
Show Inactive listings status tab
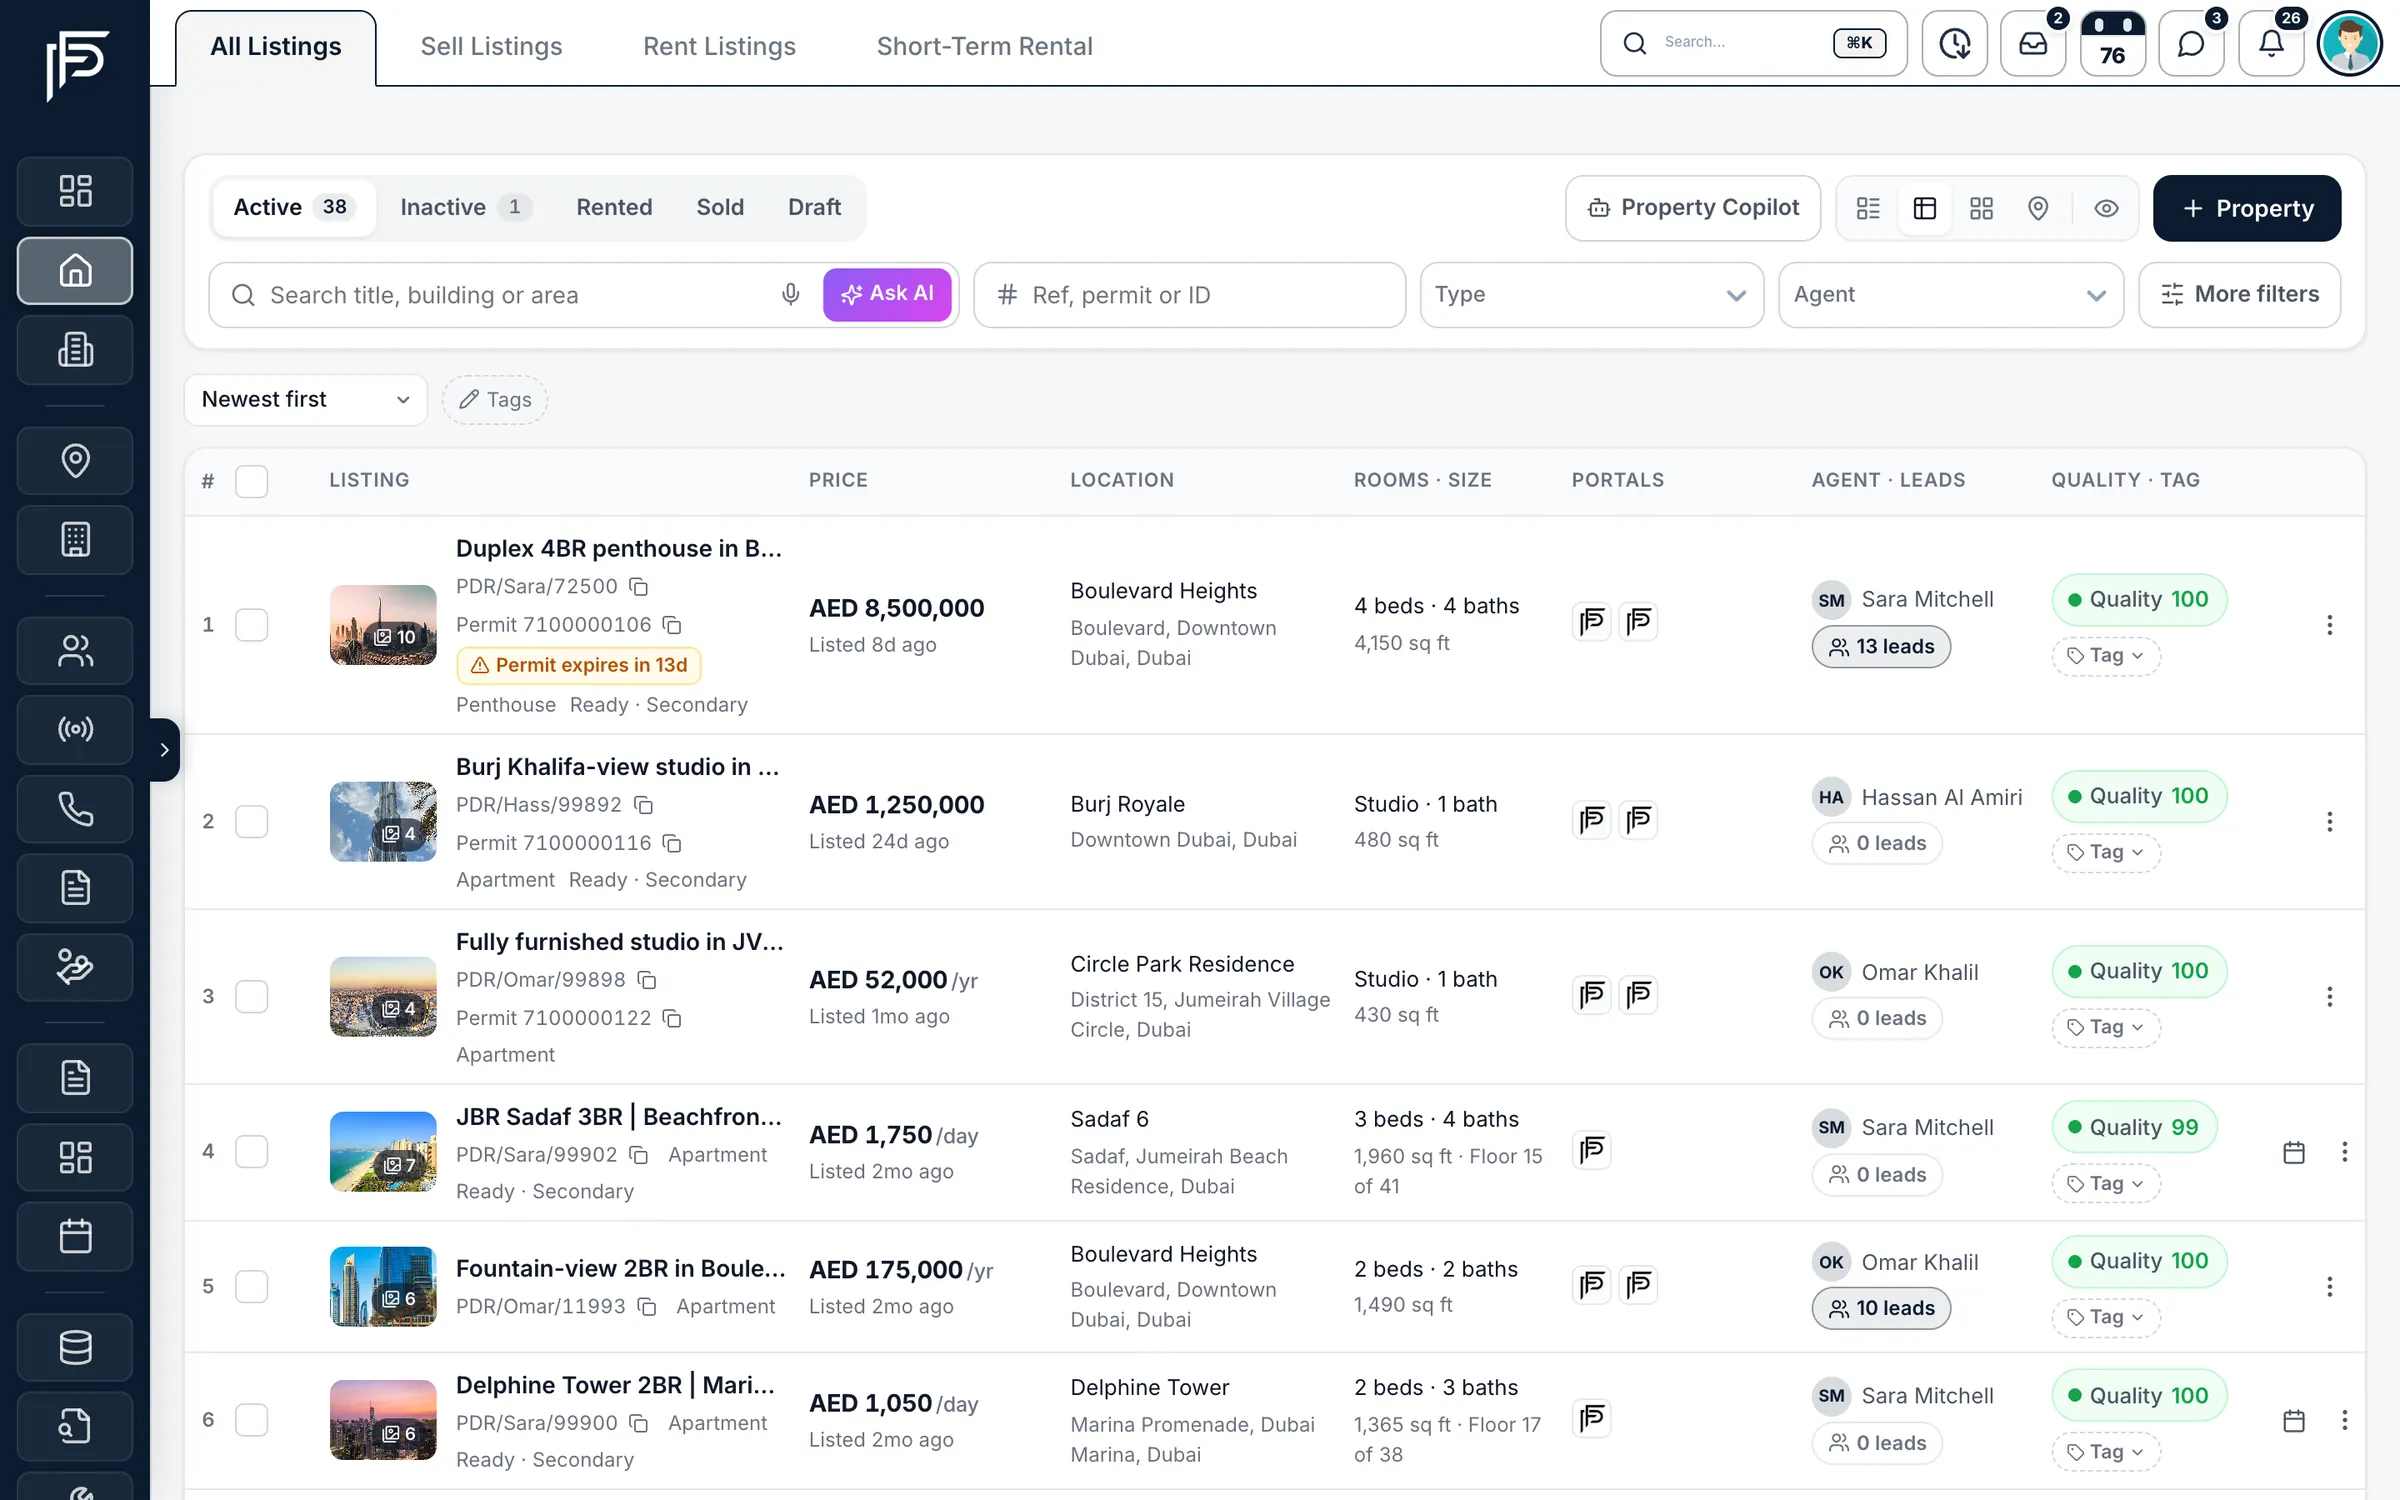(x=465, y=207)
